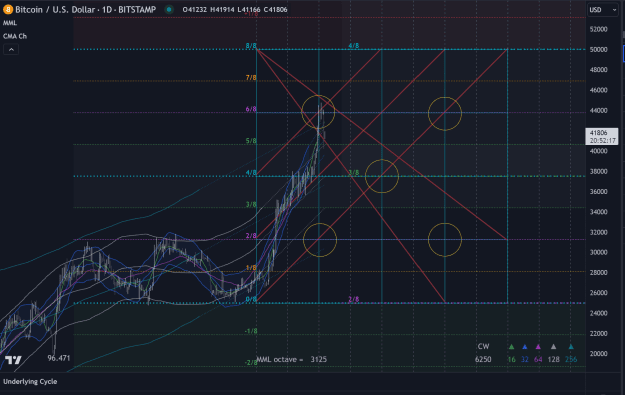Viewport: 625px width, 395px height.
Task: Click the Bitcoin symbol logo icon
Action: click(8, 9)
